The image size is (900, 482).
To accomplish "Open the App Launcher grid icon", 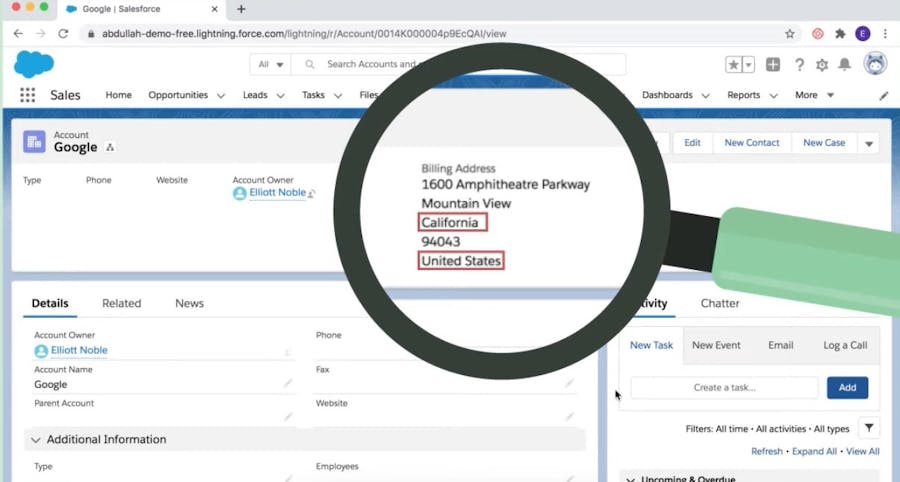I will (x=27, y=95).
